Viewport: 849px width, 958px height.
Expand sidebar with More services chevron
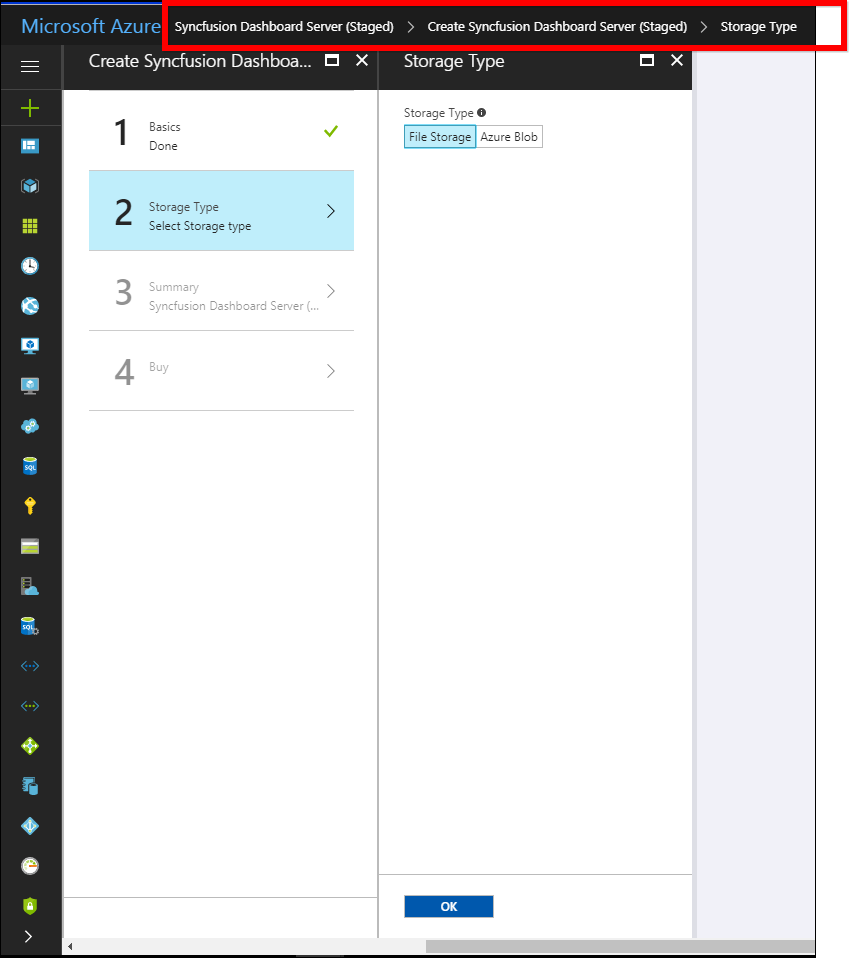tap(28, 937)
